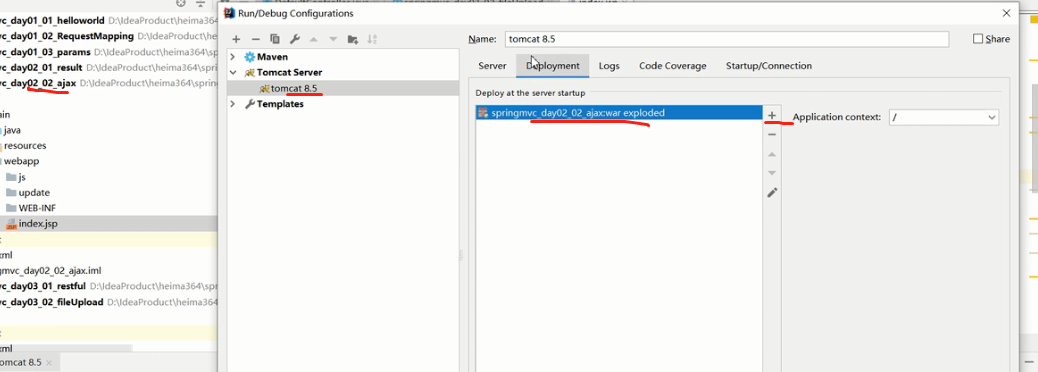Select day01_01_helloworld module
Image resolution: width=1038 pixels, height=372 pixels.
tap(52, 20)
